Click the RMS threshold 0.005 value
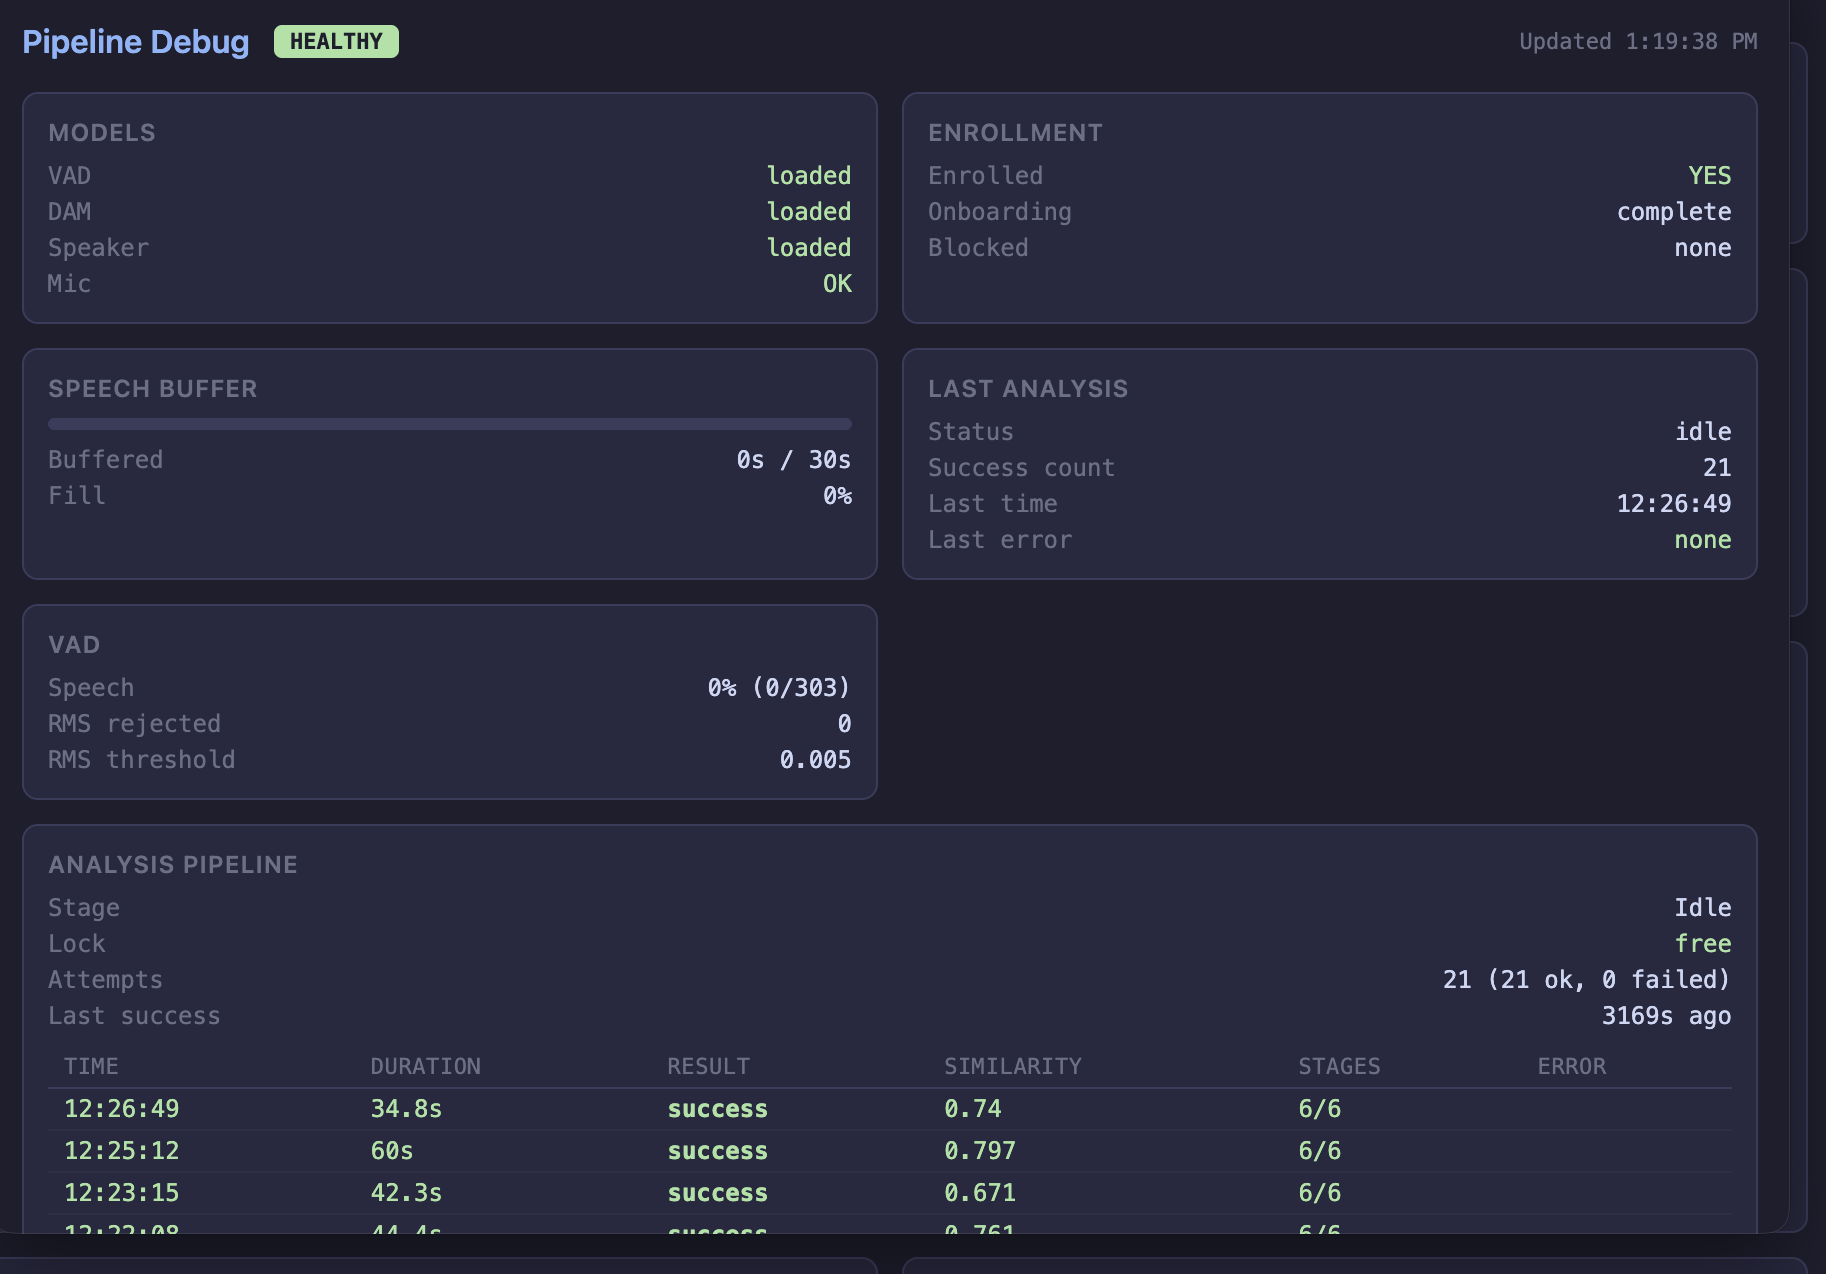The width and height of the screenshot is (1826, 1274). pos(815,760)
